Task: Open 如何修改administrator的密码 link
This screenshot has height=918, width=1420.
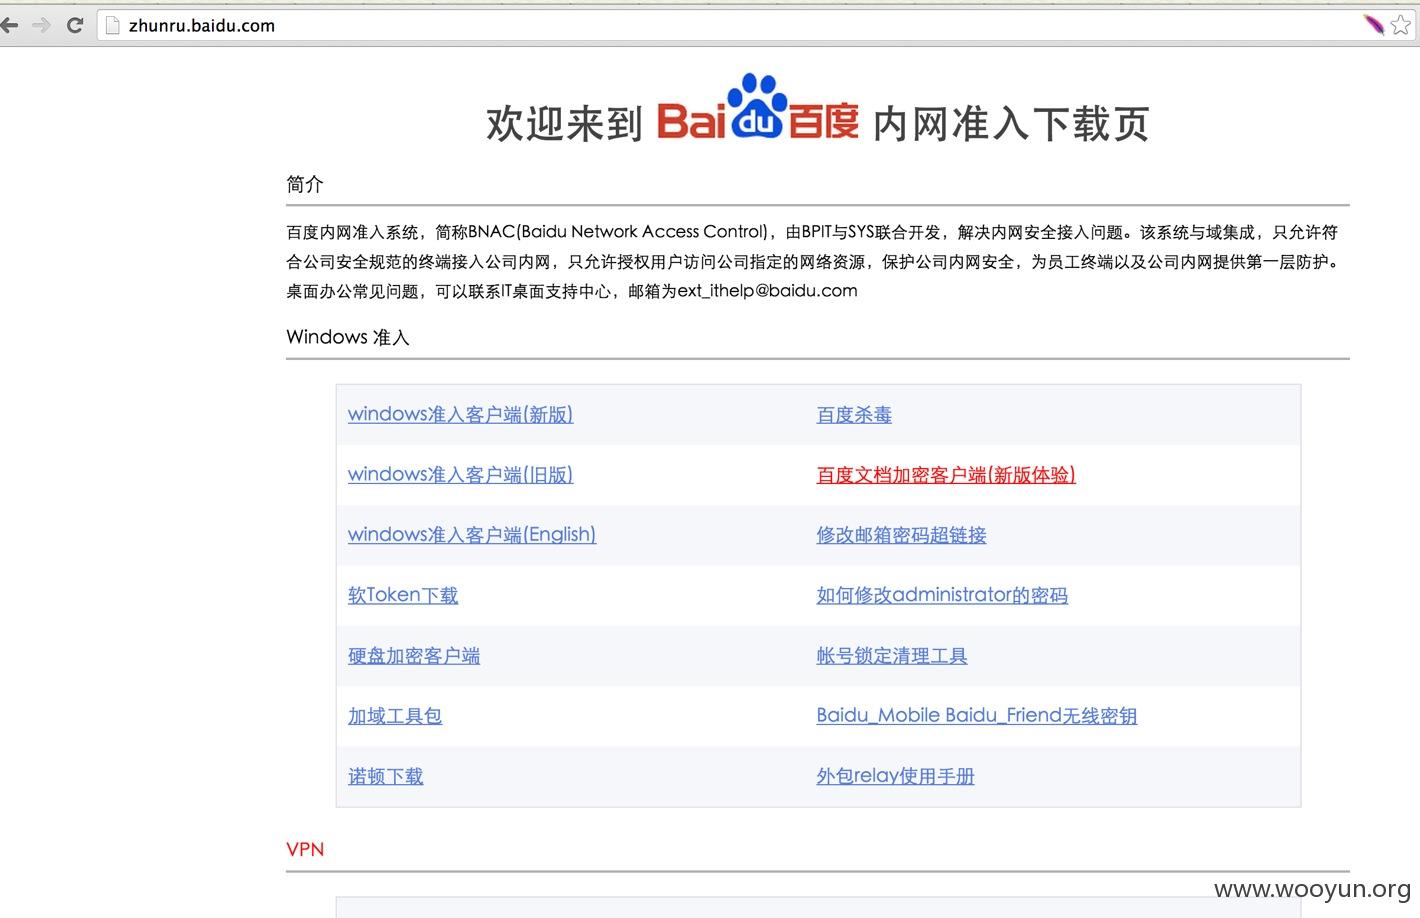Action: (942, 595)
